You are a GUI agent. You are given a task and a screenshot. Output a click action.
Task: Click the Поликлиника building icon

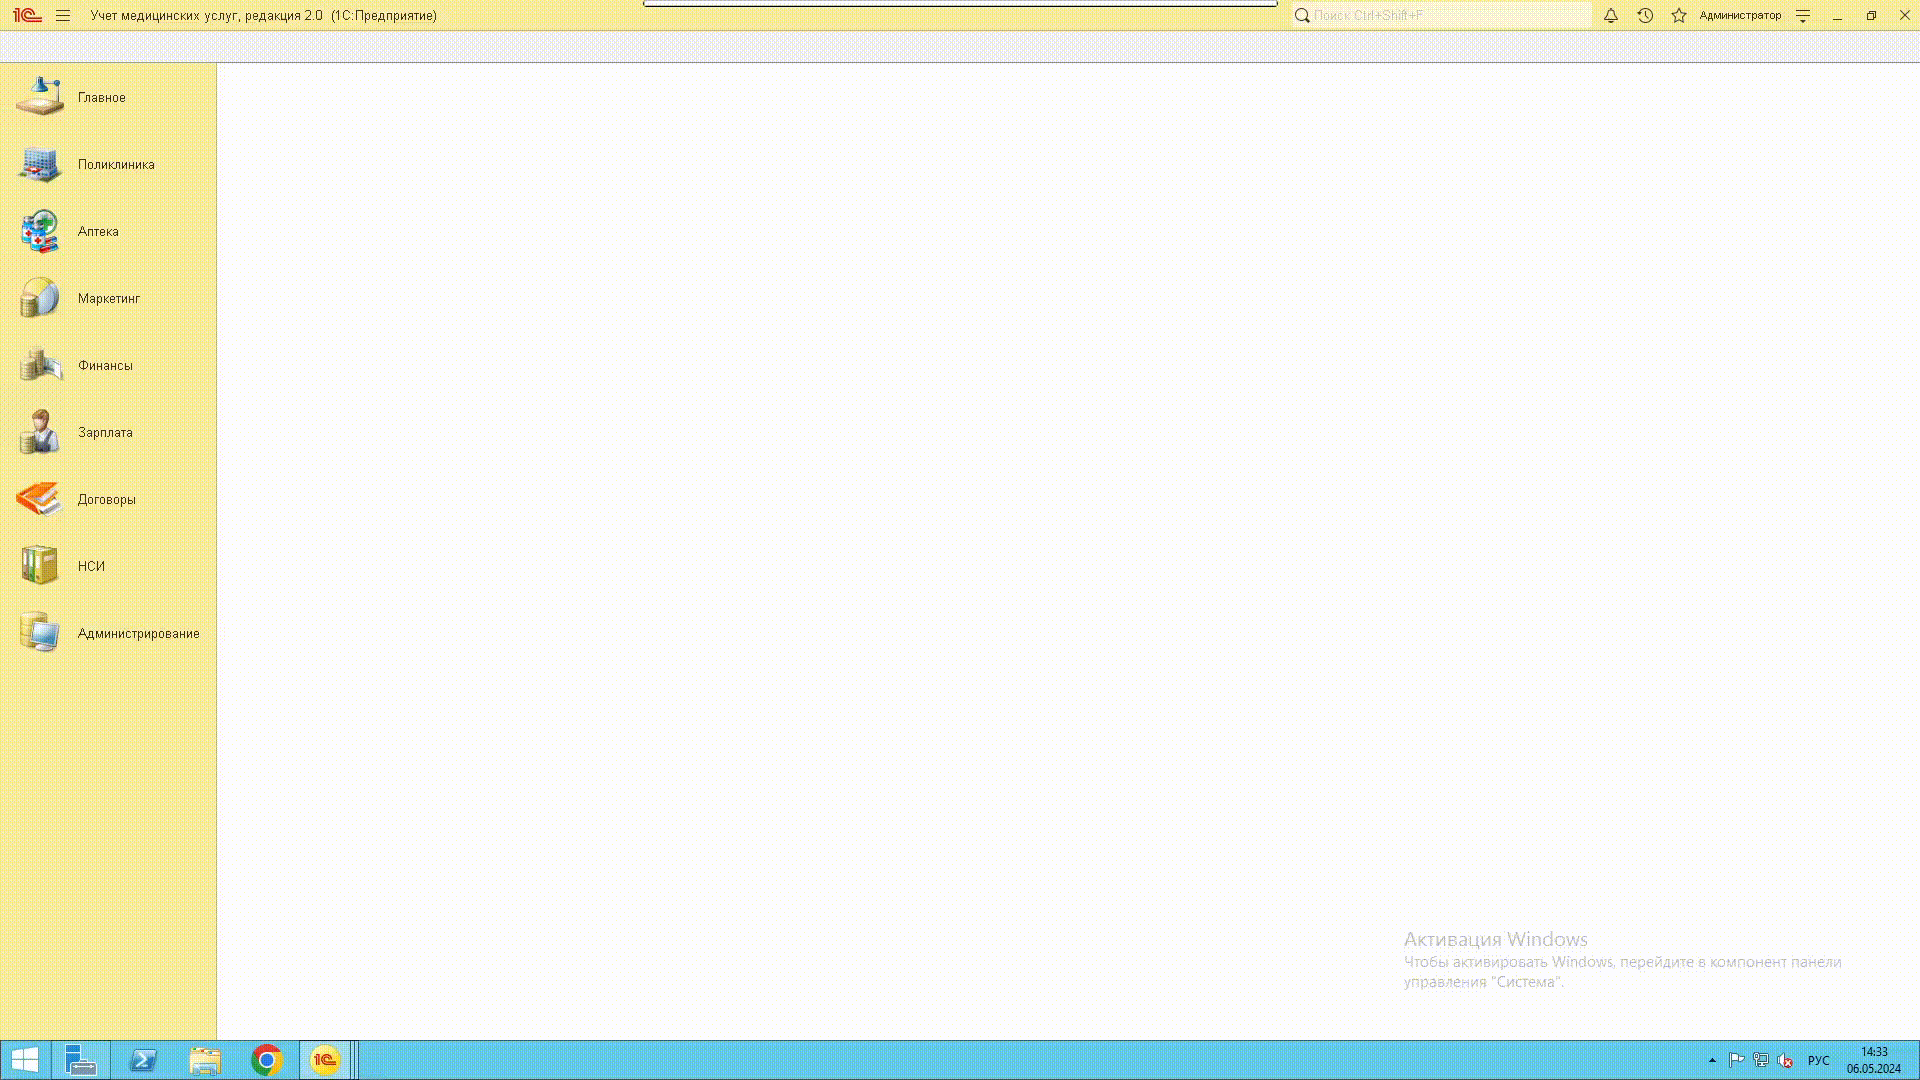tap(40, 165)
